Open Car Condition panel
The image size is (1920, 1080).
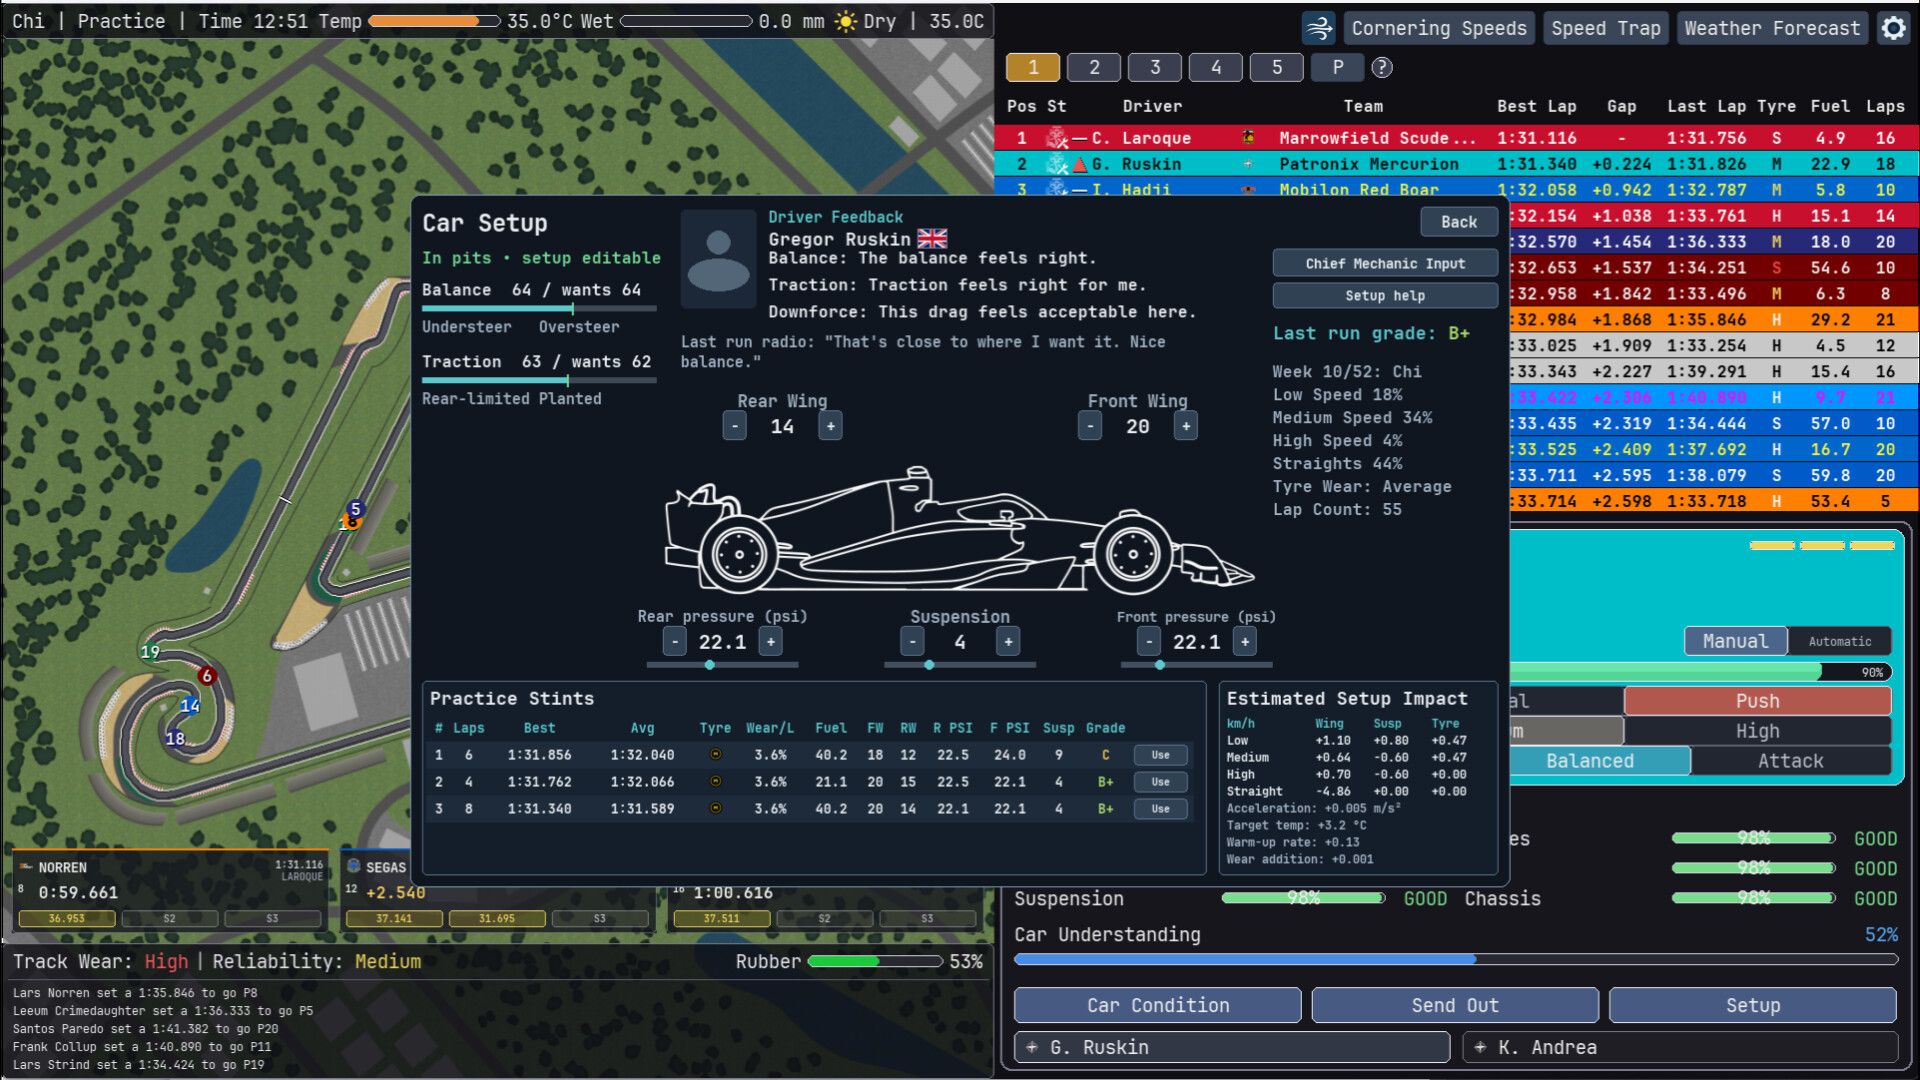coord(1158,1005)
